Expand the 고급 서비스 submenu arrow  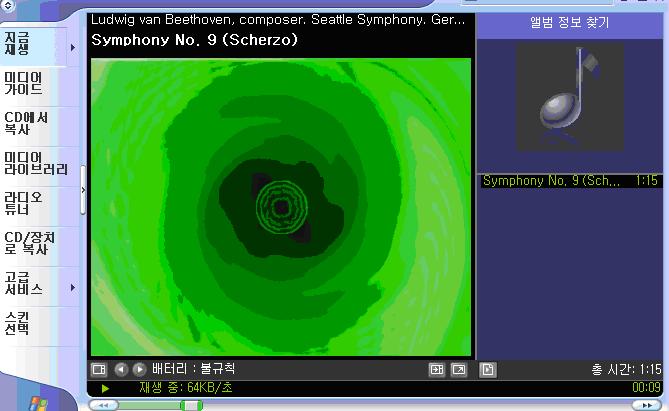coord(73,288)
